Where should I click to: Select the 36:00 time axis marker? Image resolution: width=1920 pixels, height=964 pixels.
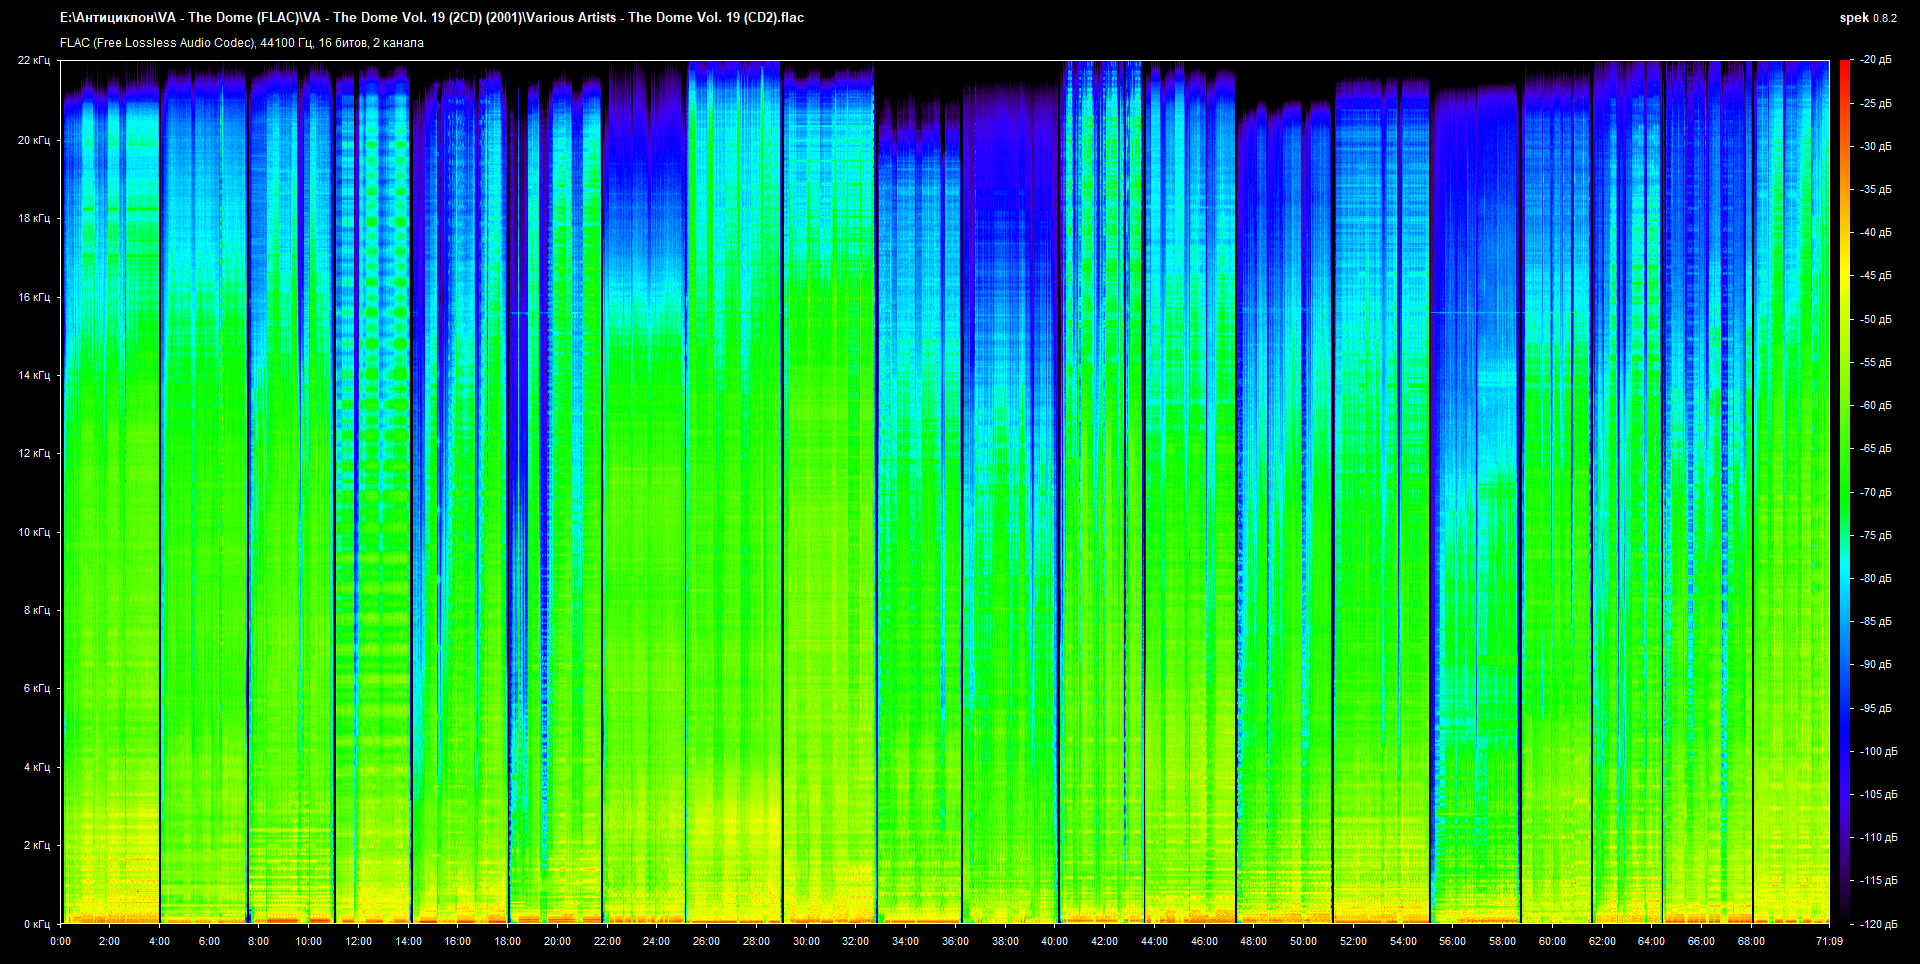pos(955,941)
